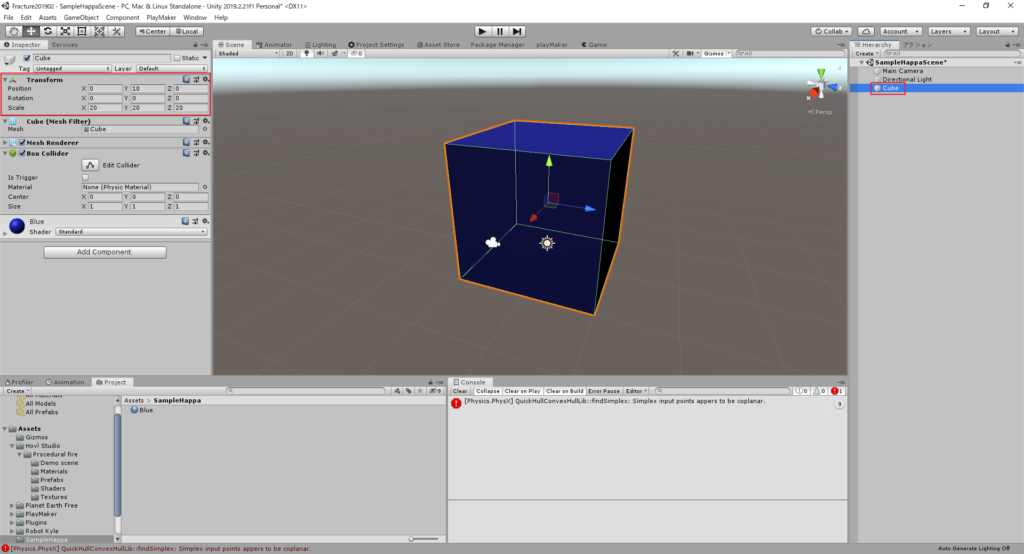
Task: Collapse SampleHappaScene in Hierarchy
Action: click(862, 63)
